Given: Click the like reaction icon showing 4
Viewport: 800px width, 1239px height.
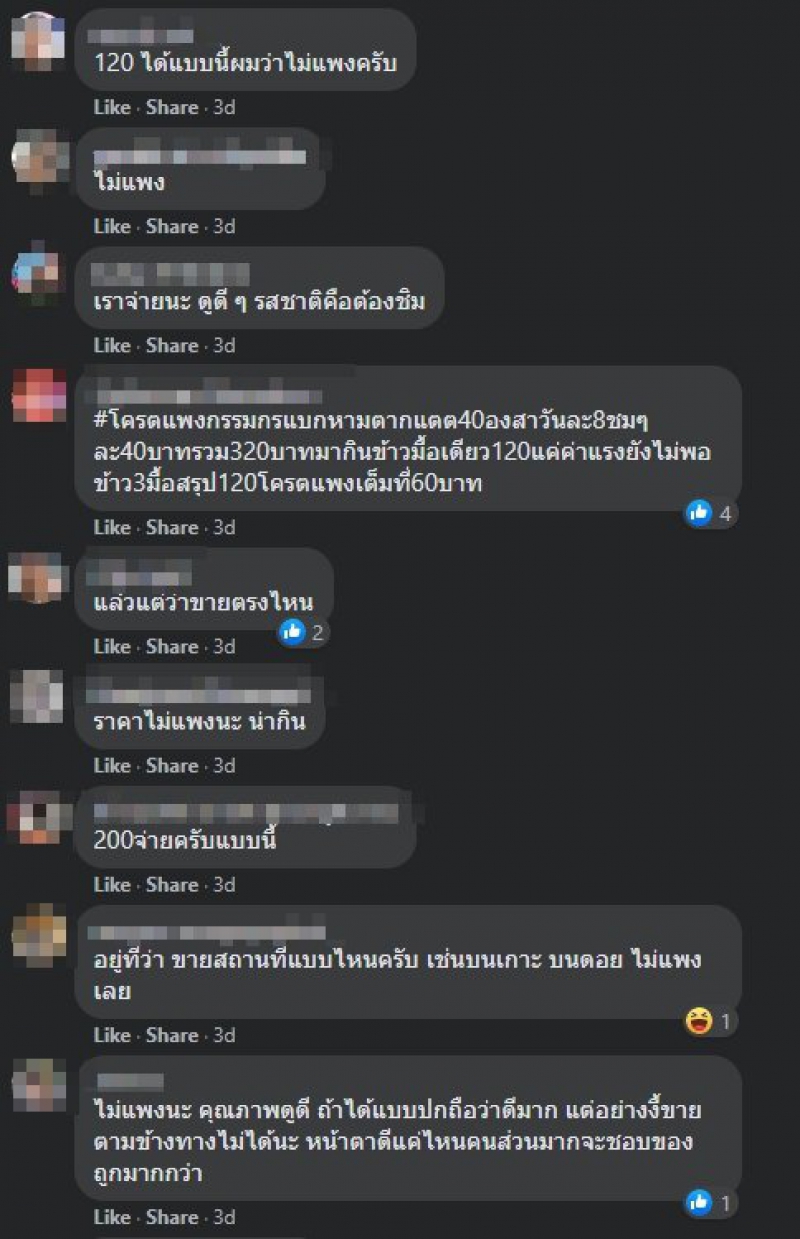Looking at the screenshot, I should click(699, 513).
